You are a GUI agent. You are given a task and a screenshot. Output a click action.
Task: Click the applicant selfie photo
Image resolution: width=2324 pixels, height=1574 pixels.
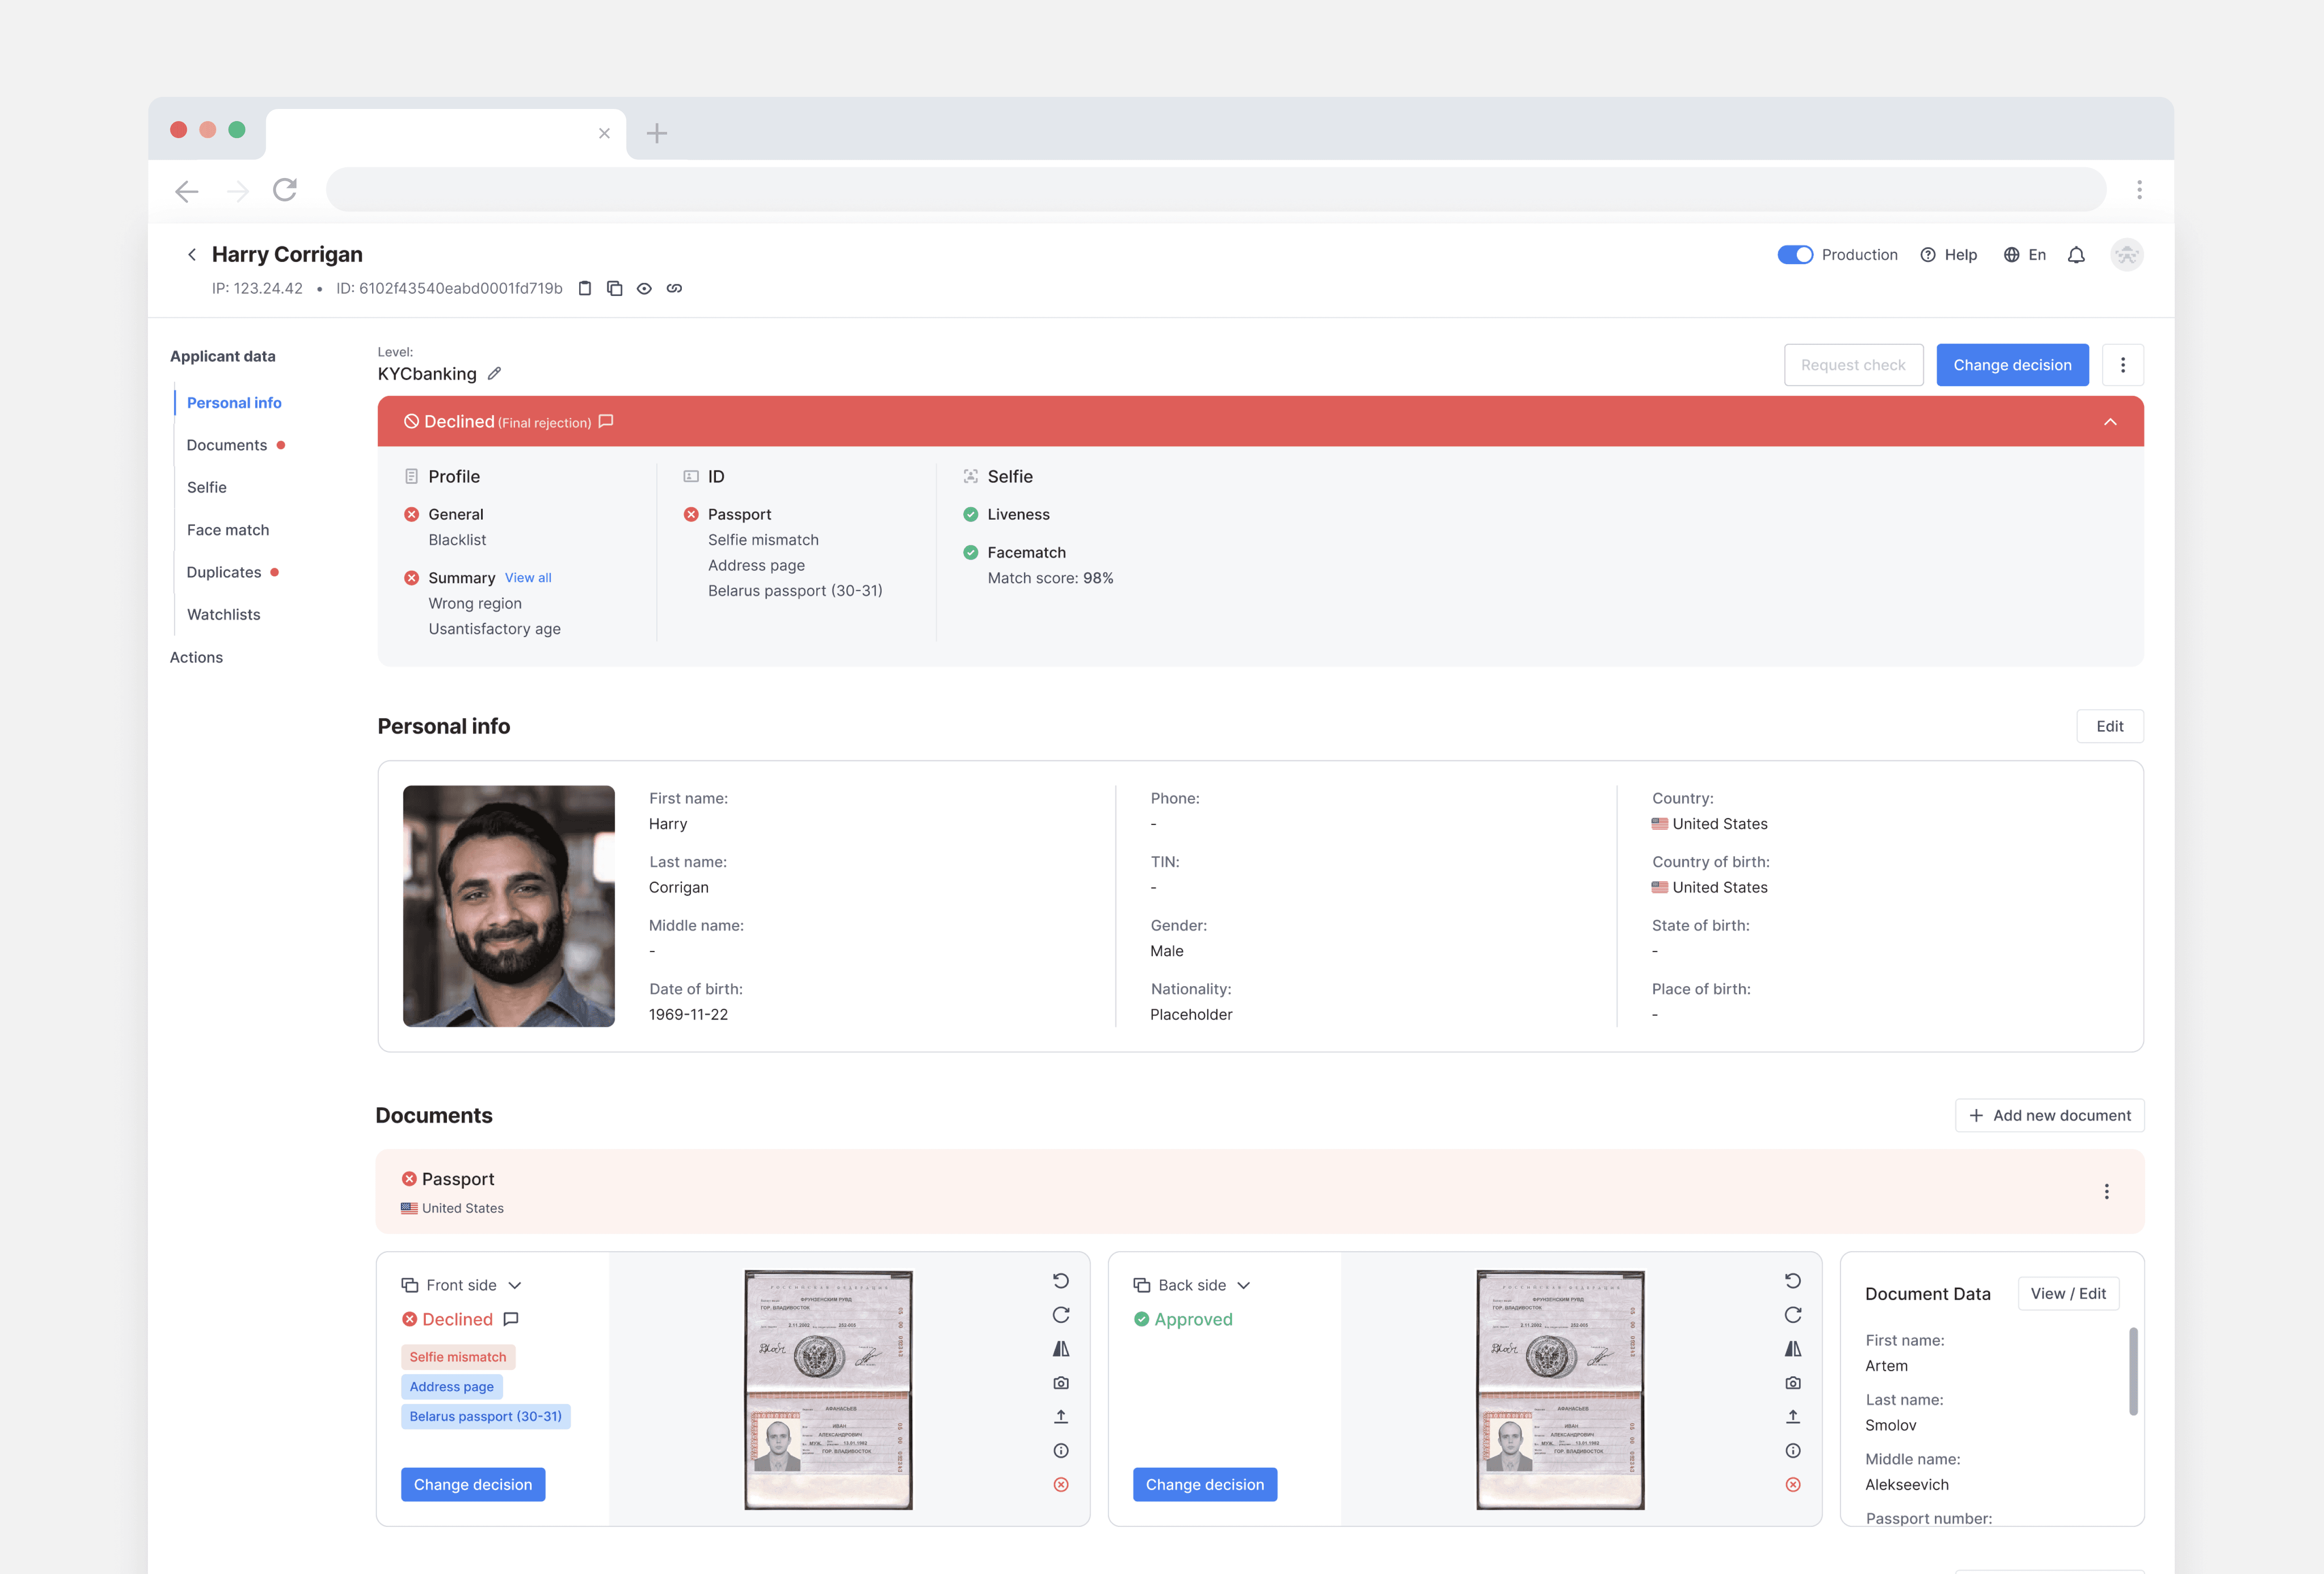(x=509, y=906)
